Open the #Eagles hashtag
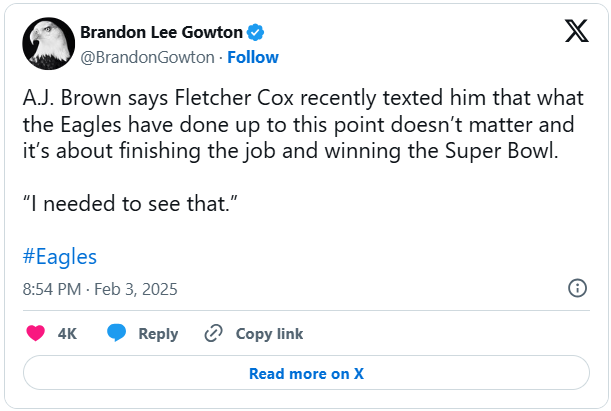The width and height of the screenshot is (611, 411). pyautogui.click(x=59, y=256)
